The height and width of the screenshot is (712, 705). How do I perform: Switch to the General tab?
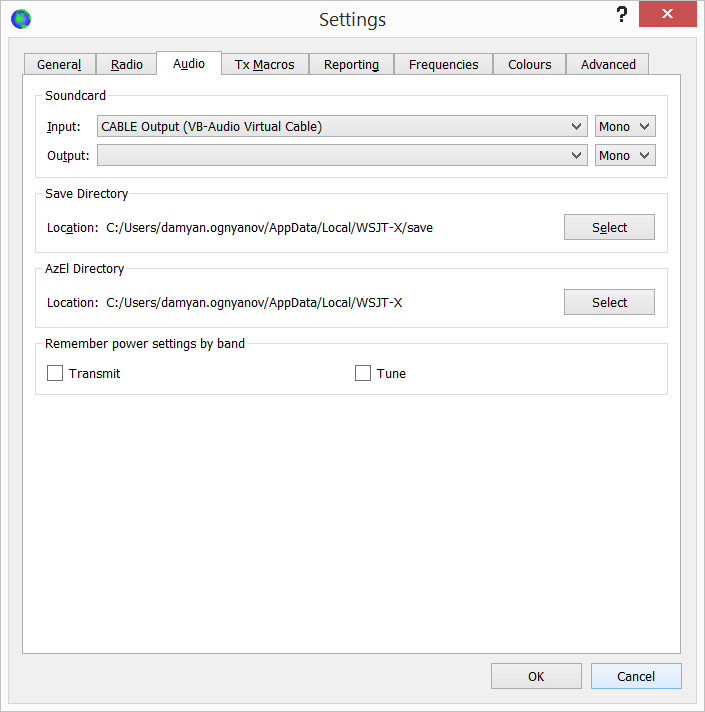(x=59, y=64)
